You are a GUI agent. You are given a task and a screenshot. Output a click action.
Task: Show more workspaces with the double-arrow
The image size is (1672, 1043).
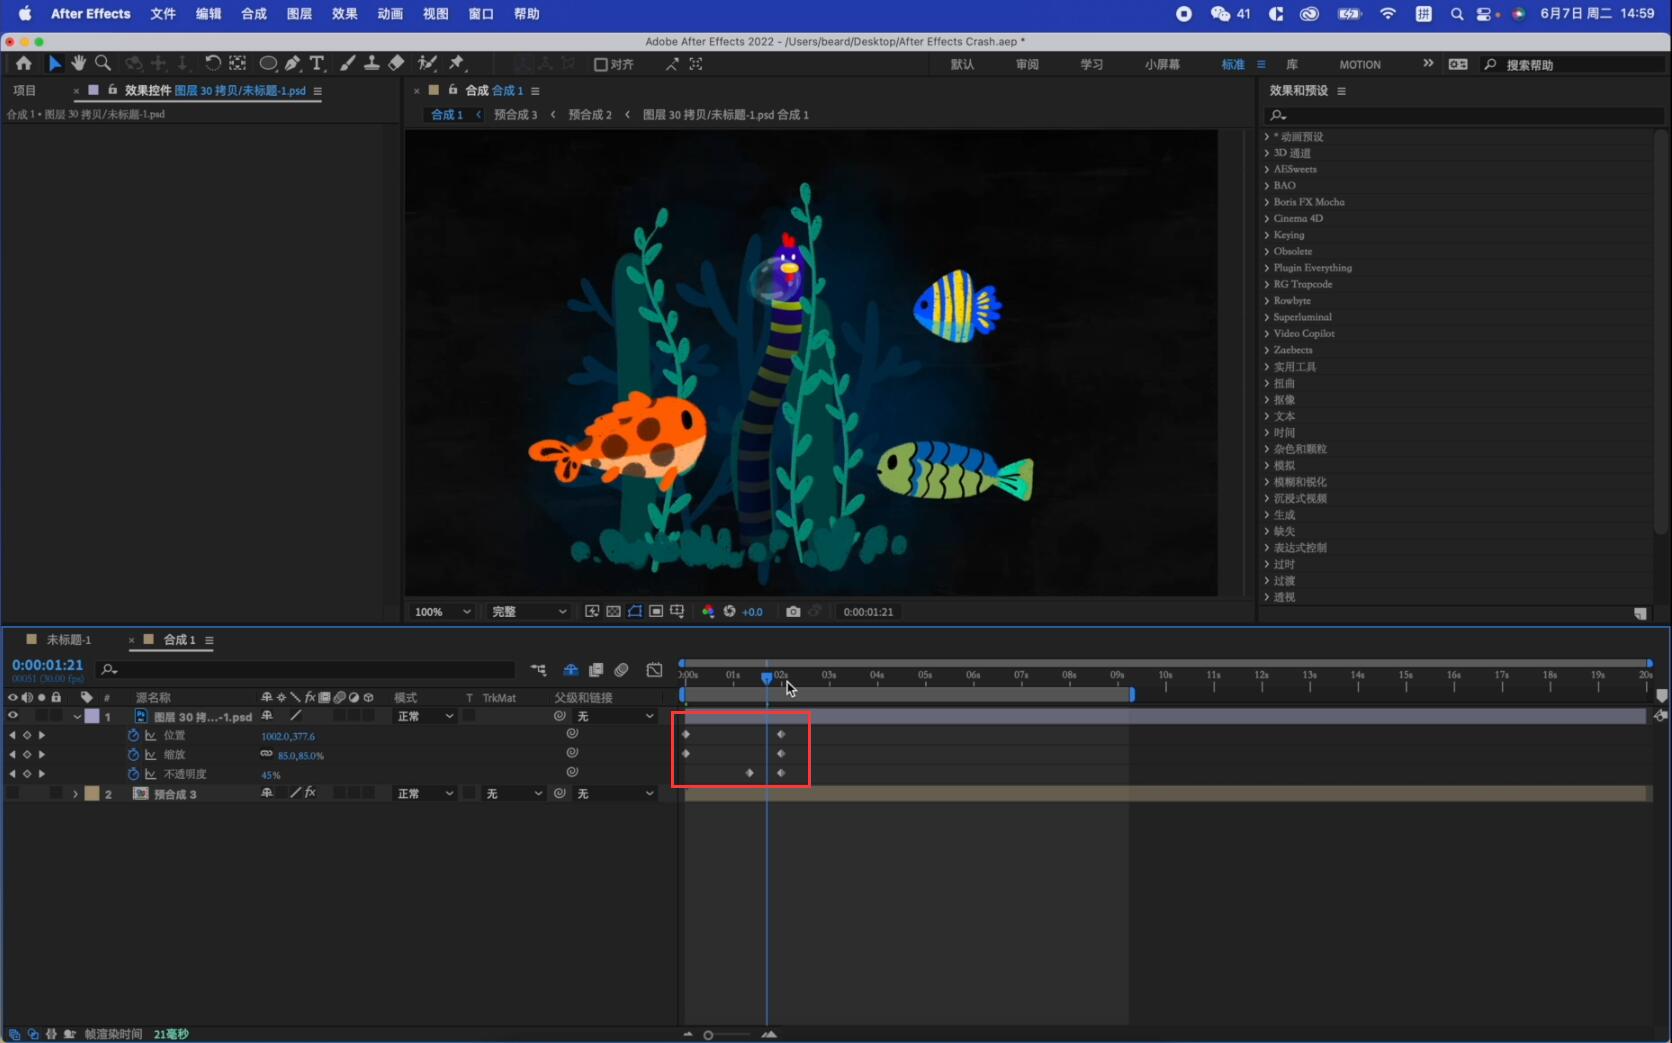(1428, 64)
